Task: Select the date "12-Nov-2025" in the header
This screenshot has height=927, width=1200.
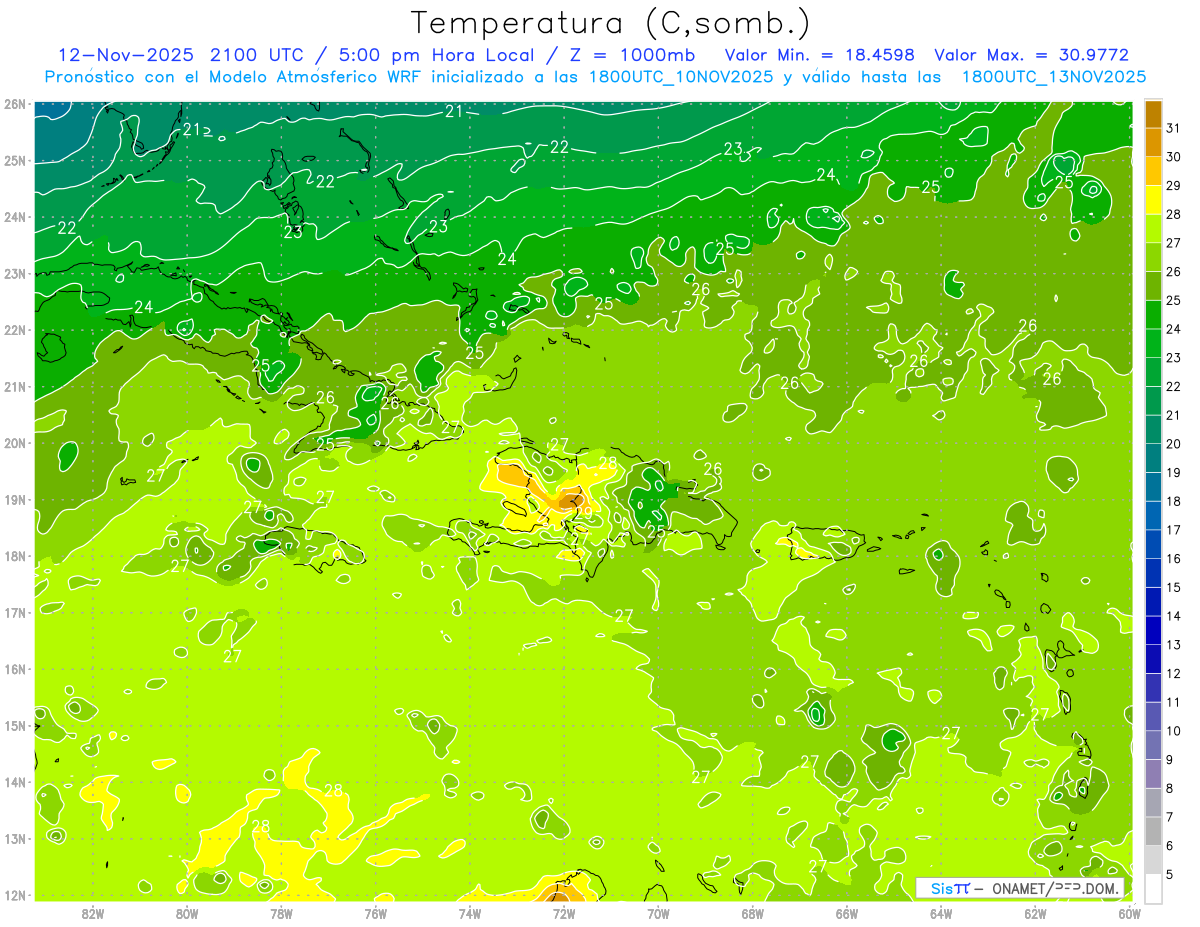Action: tap(125, 55)
